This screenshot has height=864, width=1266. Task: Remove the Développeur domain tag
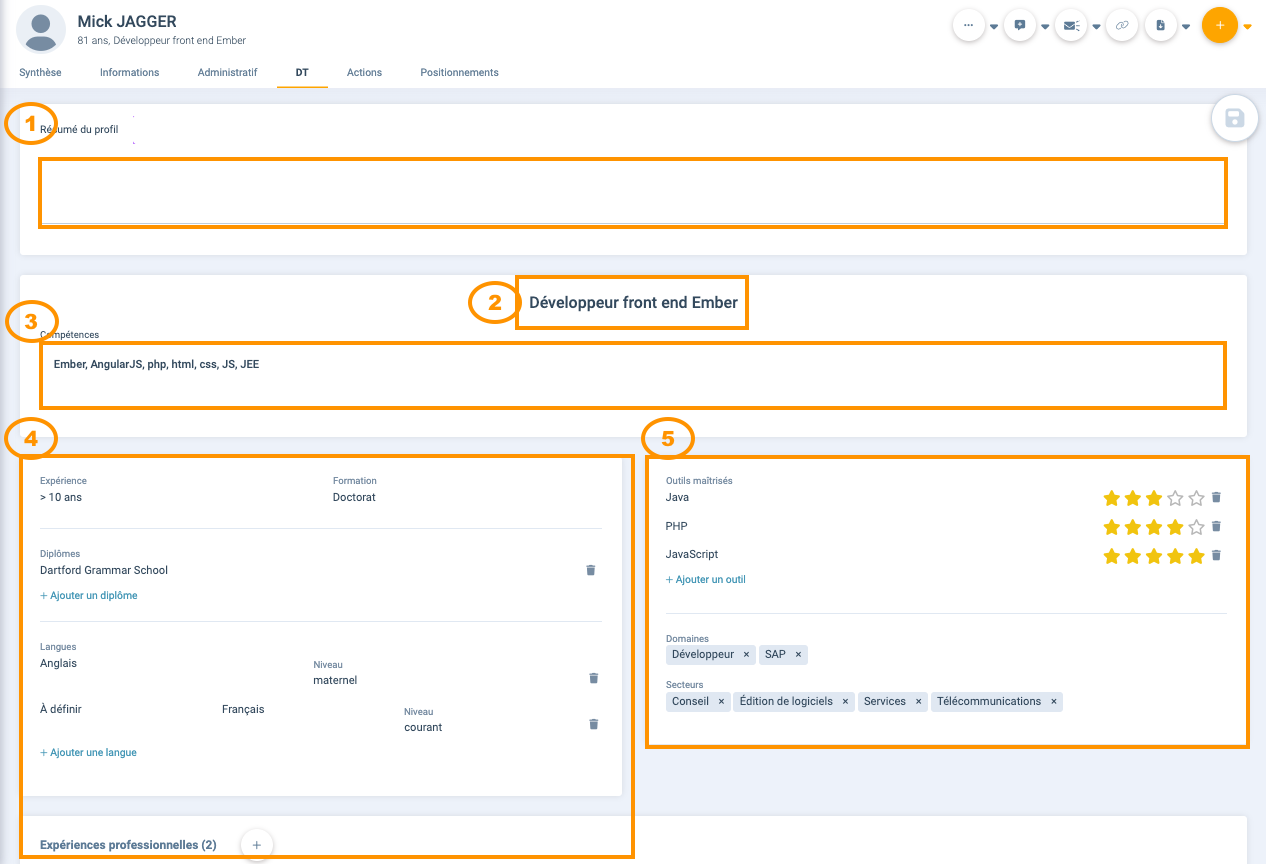tap(746, 655)
